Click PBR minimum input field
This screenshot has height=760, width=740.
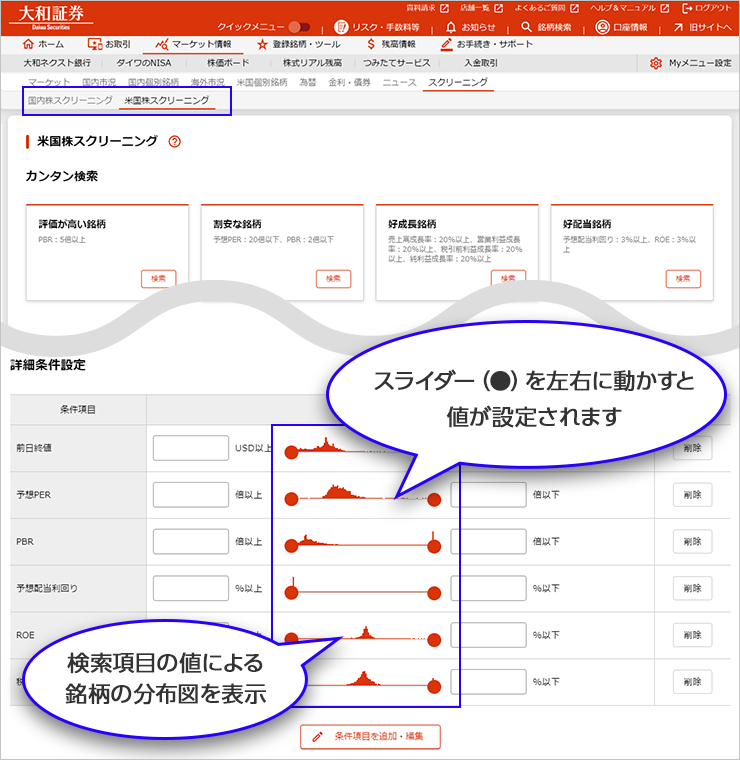click(x=191, y=541)
